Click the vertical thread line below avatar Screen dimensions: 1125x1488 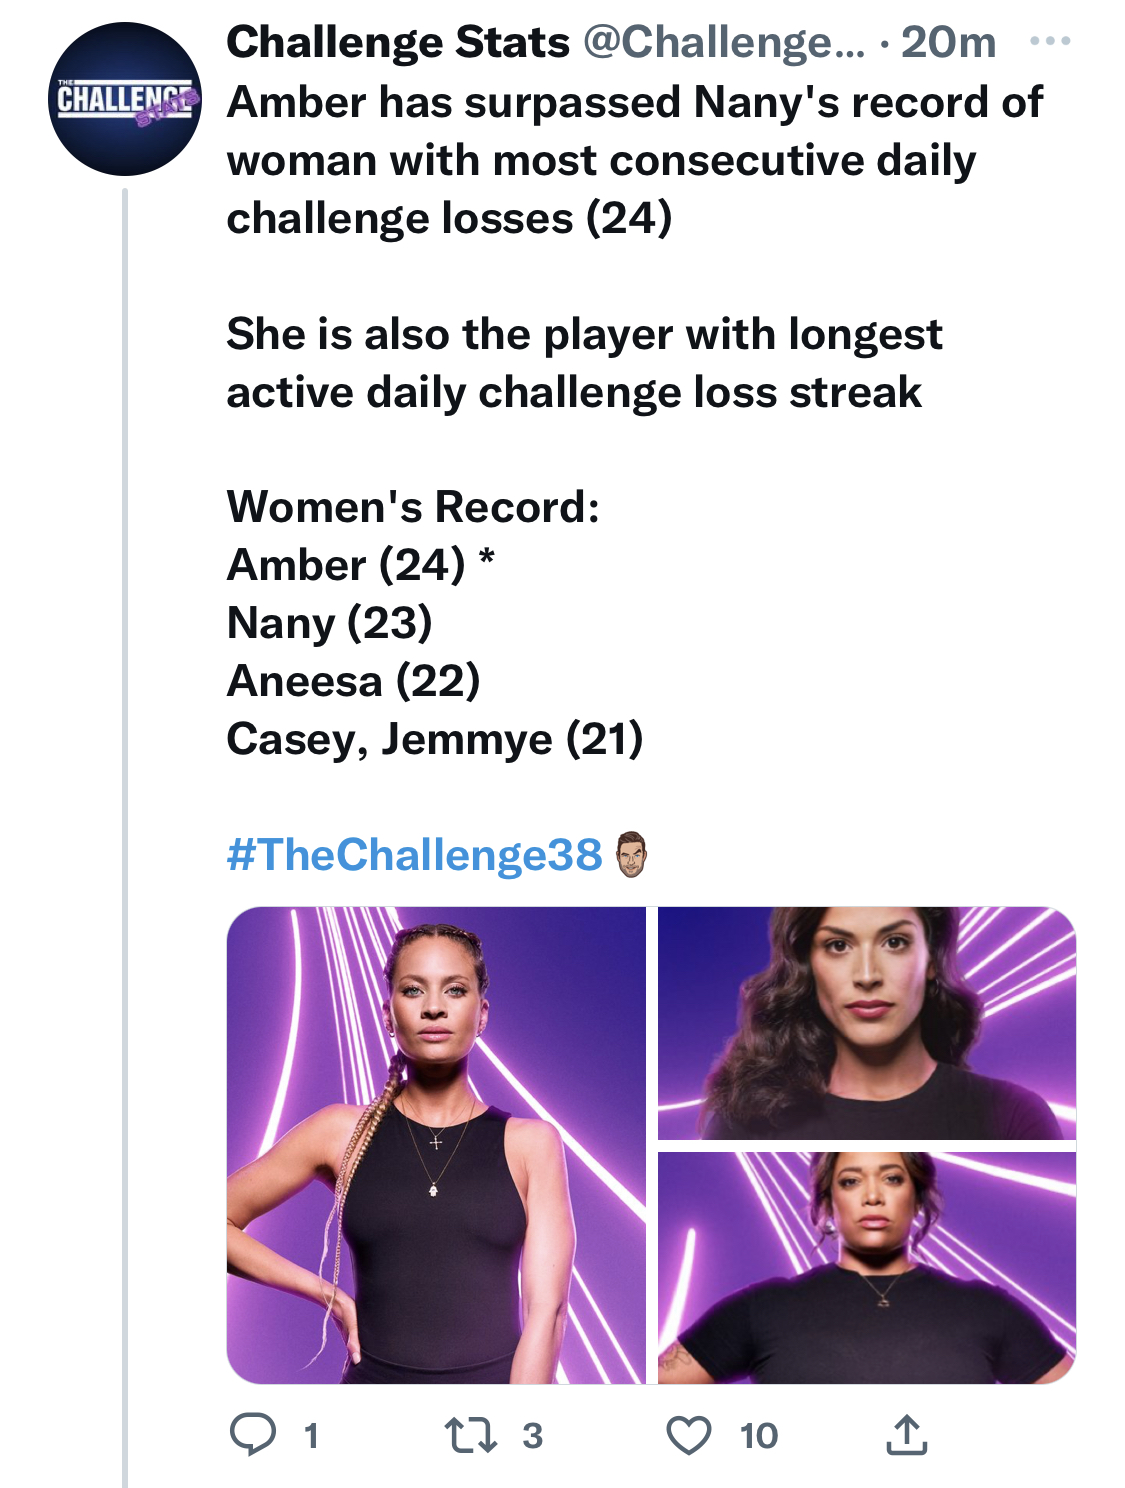pyautogui.click(x=125, y=837)
